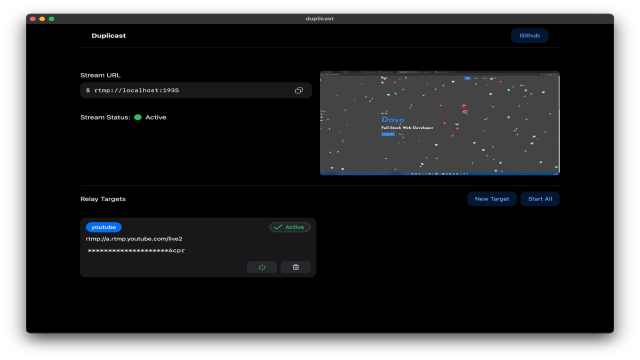Minimize the window using the yellow button

point(42,19)
